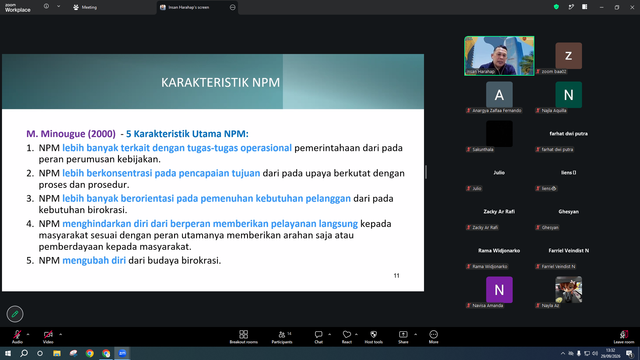
Task: Open Host tools shield icon
Action: tap(373, 334)
